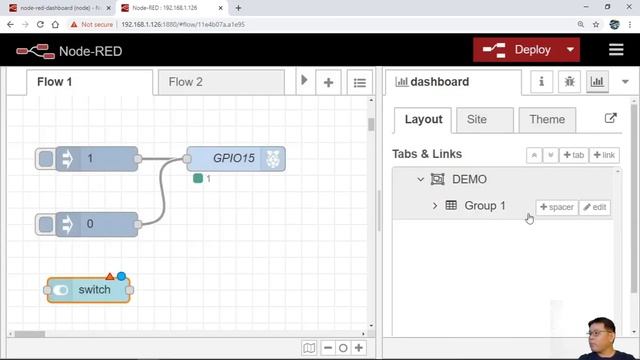Click the workspace vertical scrollbar thumb
The height and width of the screenshot is (360, 640).
[x=371, y=124]
